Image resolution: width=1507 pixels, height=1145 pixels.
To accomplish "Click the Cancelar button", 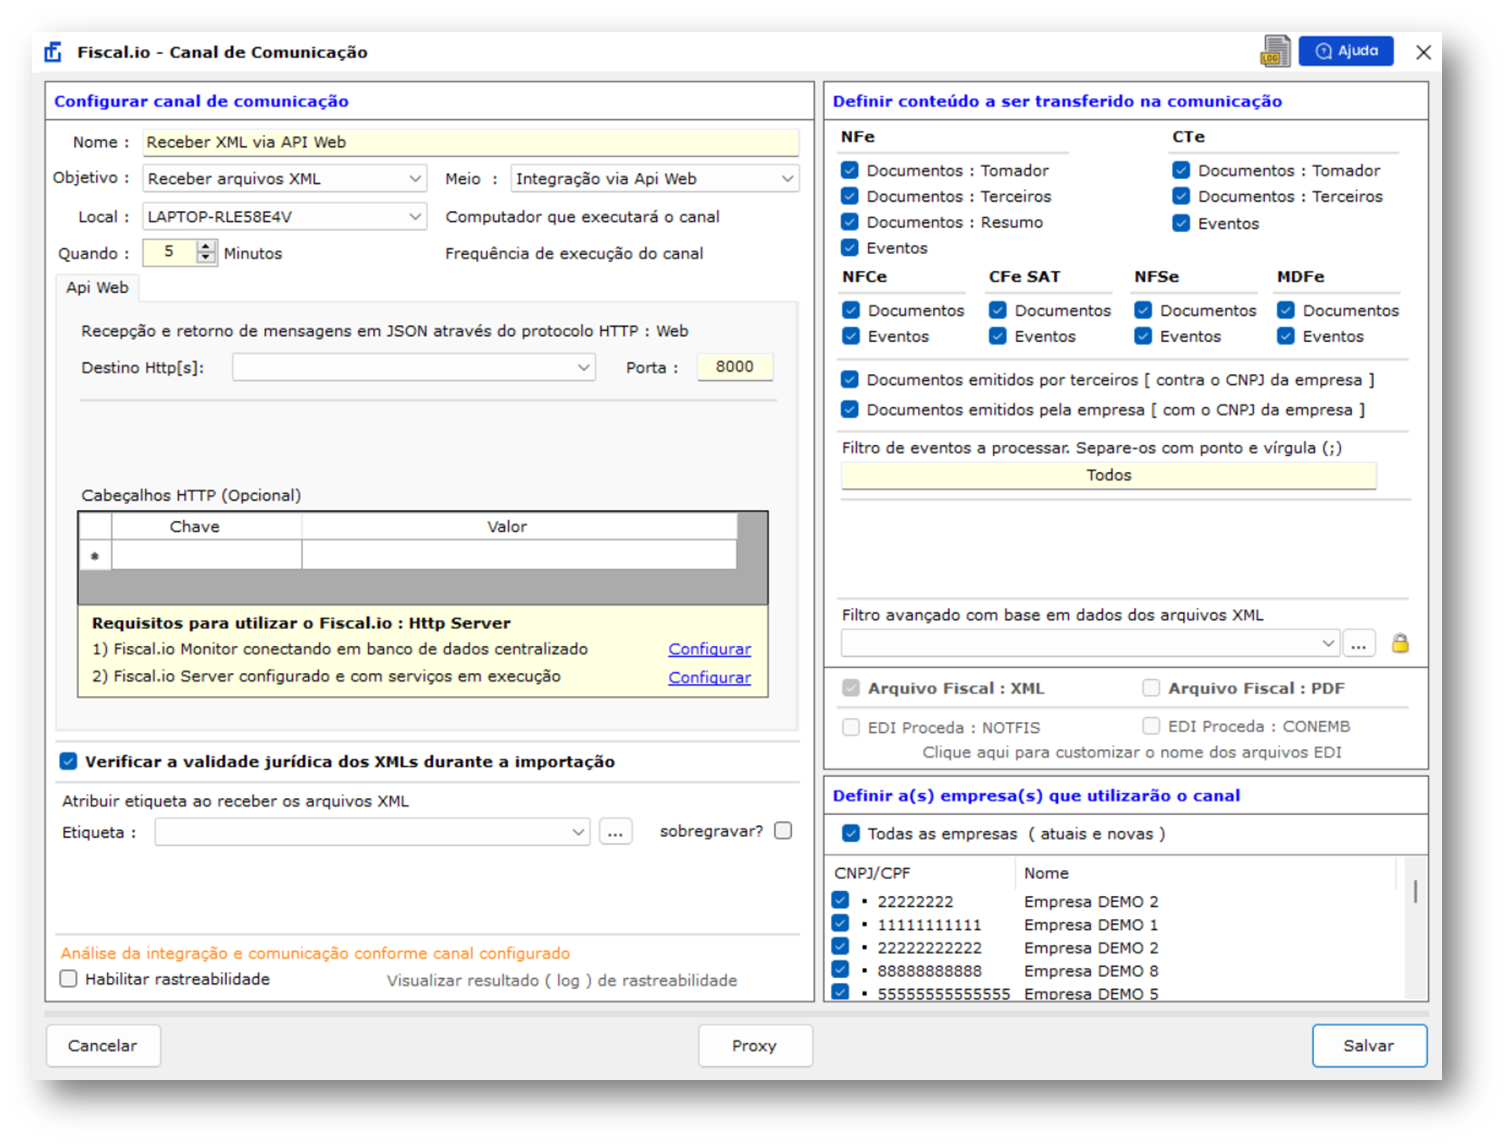I will [103, 1045].
